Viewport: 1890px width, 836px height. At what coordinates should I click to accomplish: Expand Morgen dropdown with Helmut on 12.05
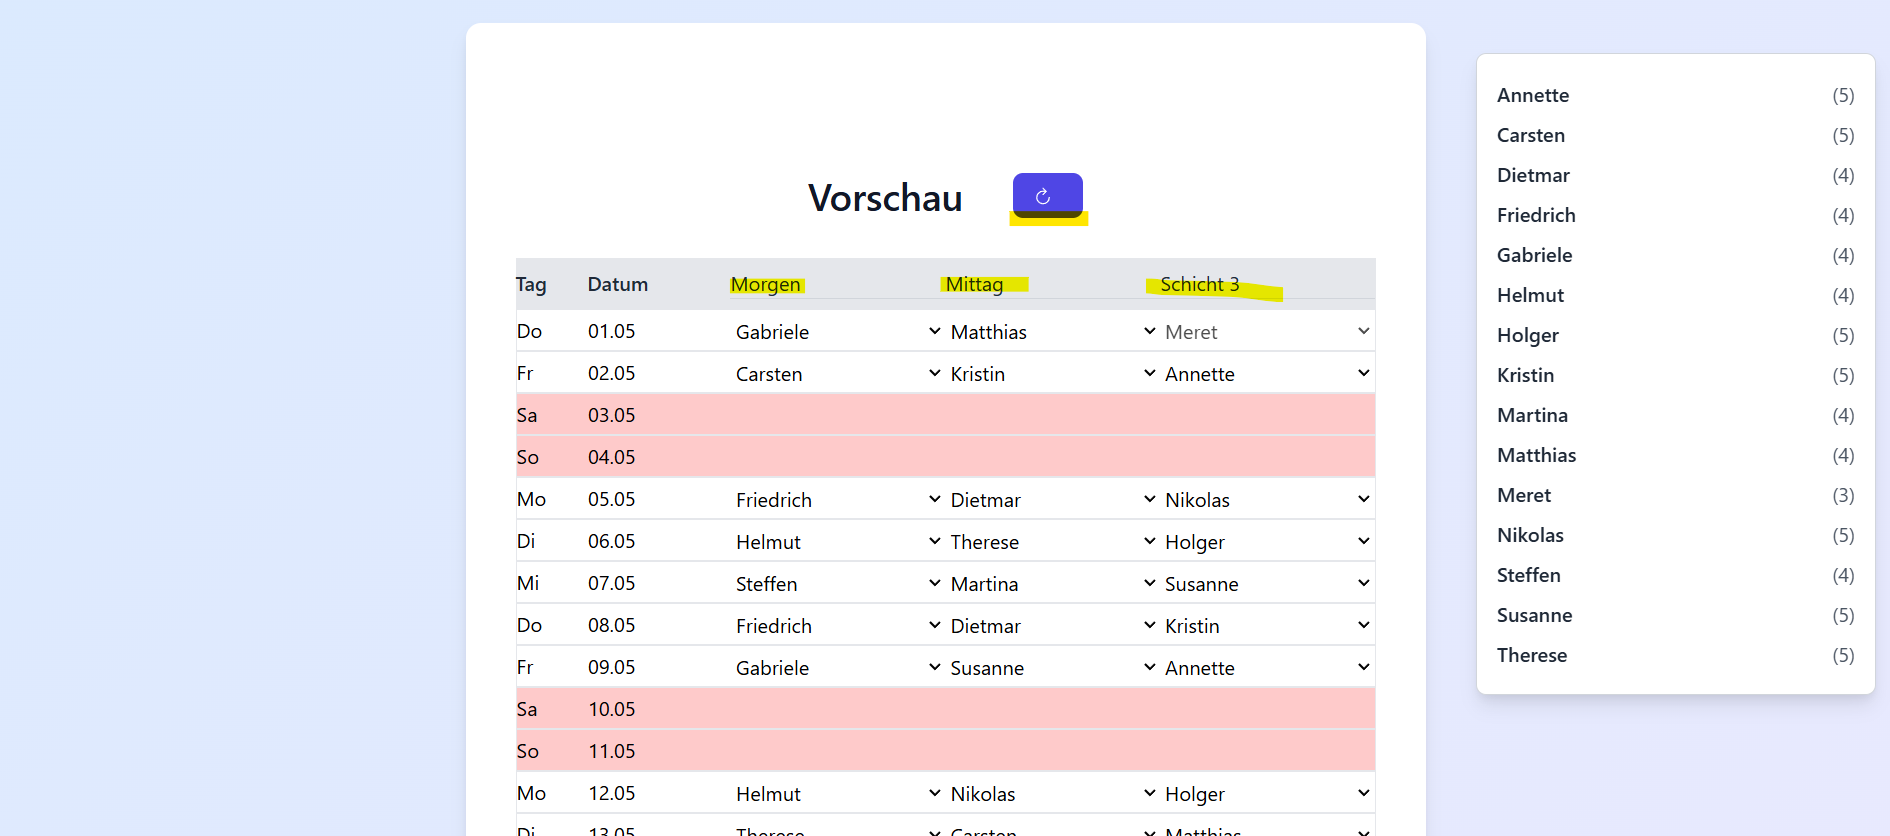[836, 794]
